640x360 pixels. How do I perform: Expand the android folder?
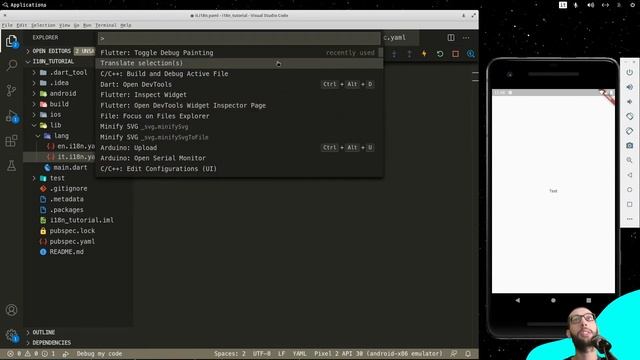point(63,93)
